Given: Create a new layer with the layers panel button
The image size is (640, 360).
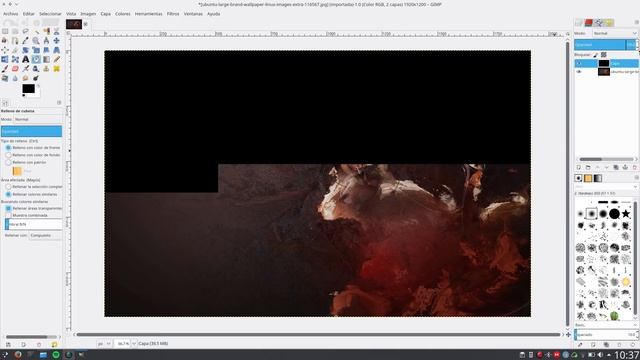Looking at the screenshot, I should (x=579, y=167).
